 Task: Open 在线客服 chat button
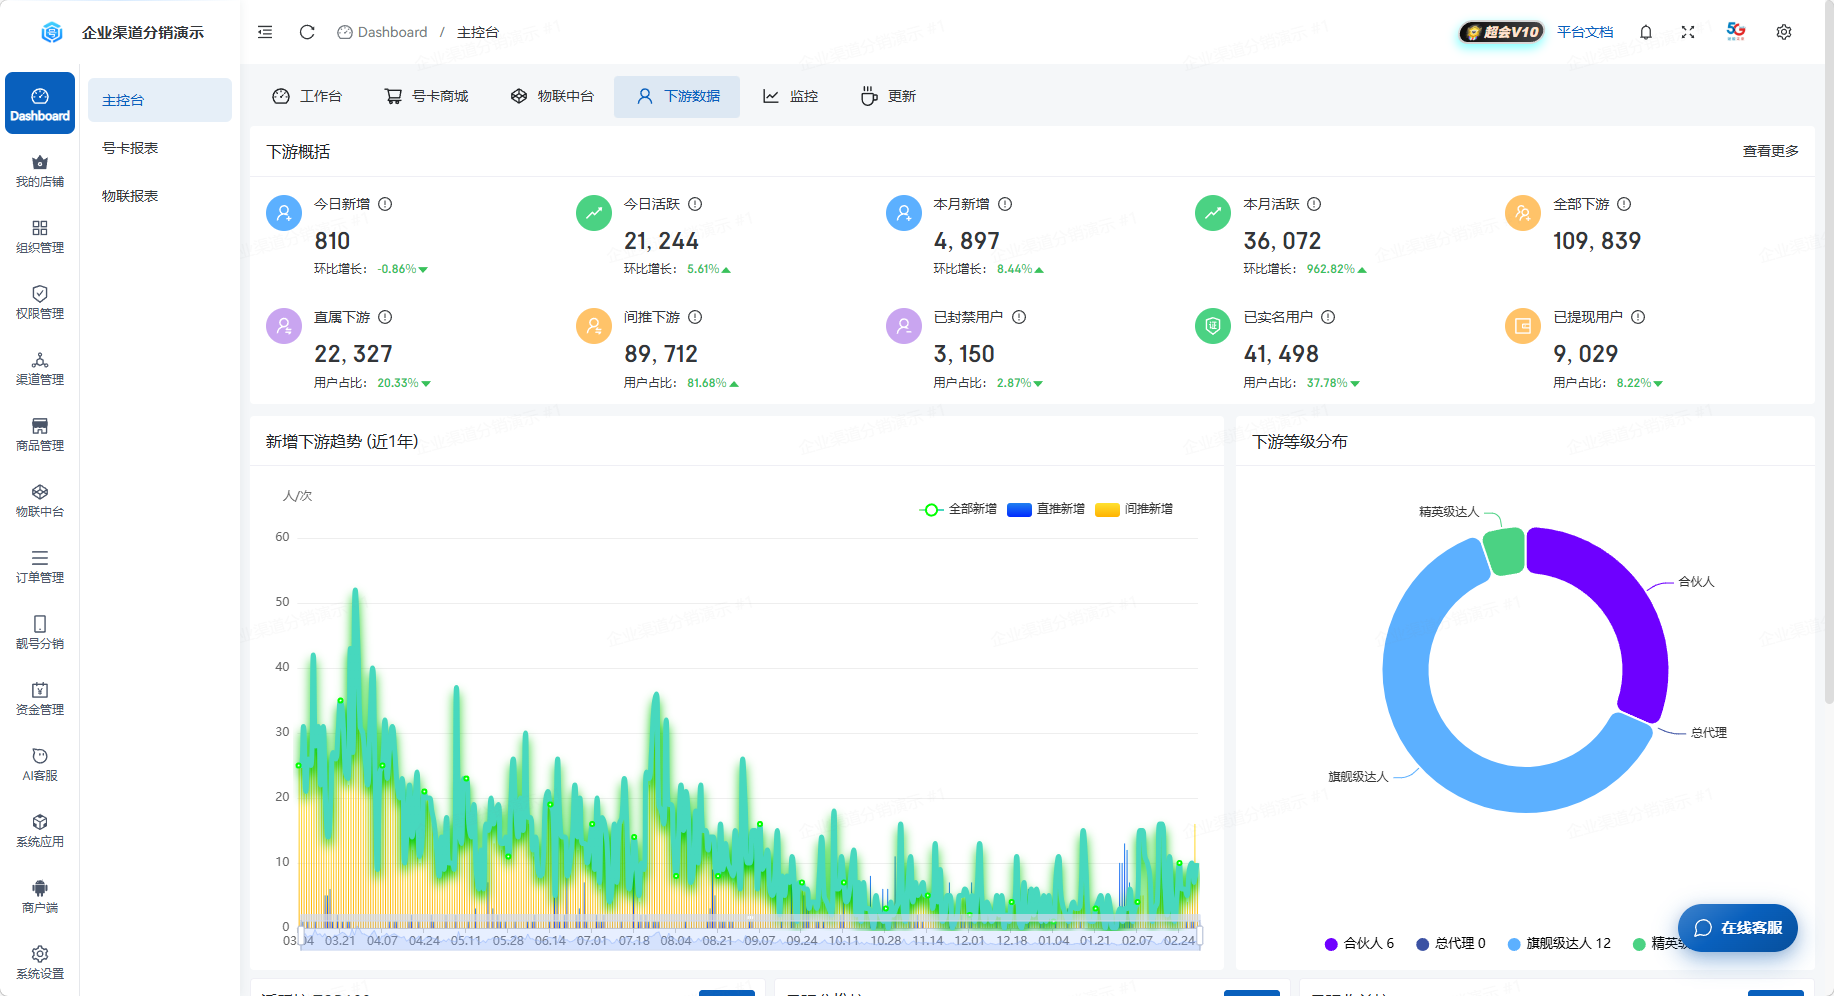click(1738, 928)
